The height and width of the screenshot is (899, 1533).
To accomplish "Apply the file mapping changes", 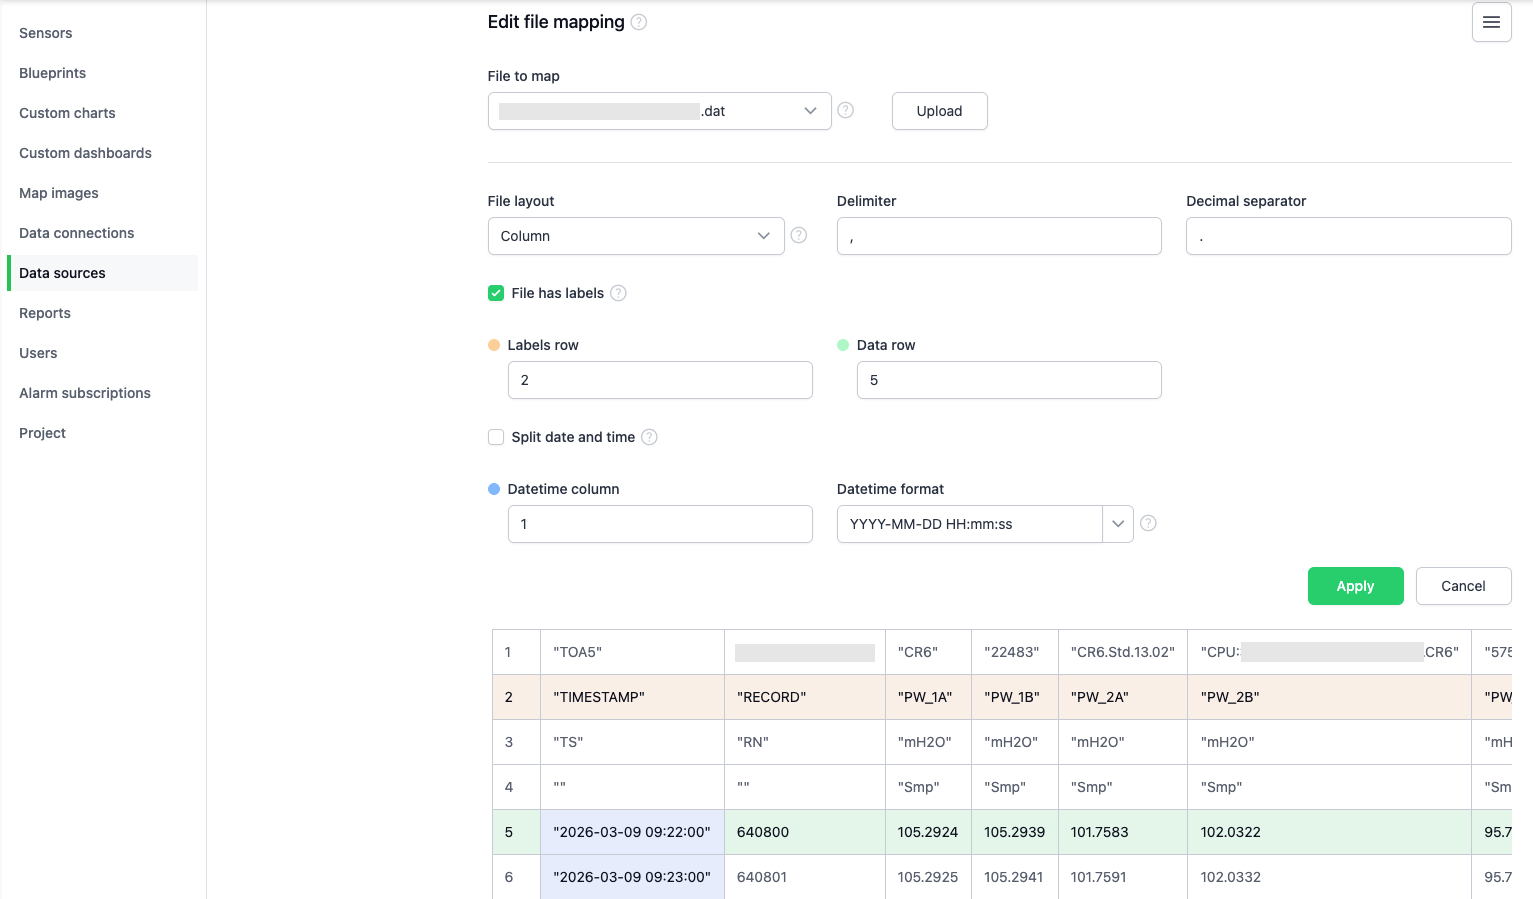I will [x=1355, y=586].
